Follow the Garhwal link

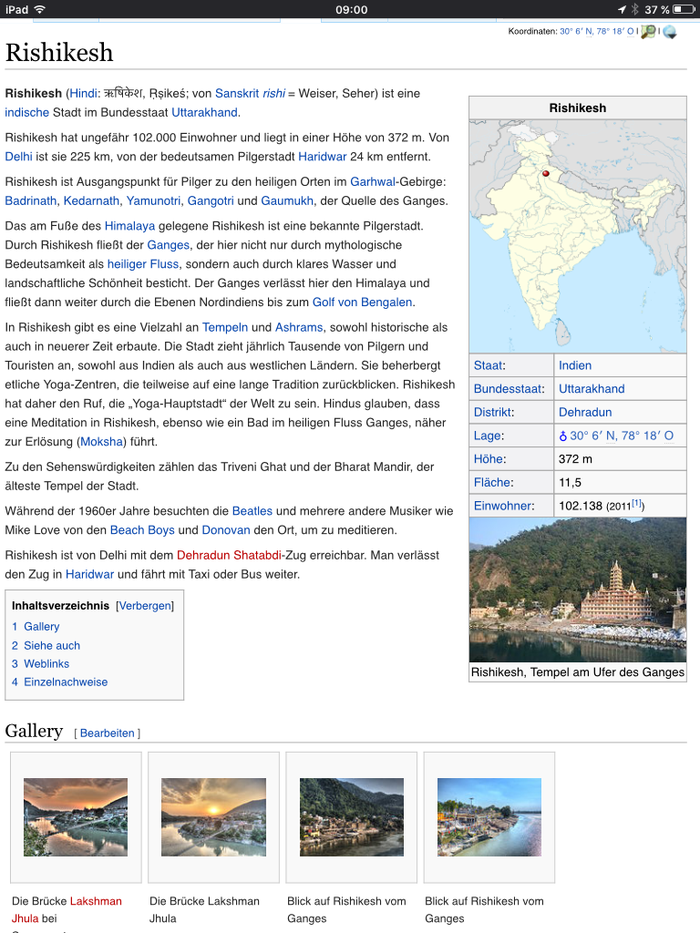click(373, 181)
